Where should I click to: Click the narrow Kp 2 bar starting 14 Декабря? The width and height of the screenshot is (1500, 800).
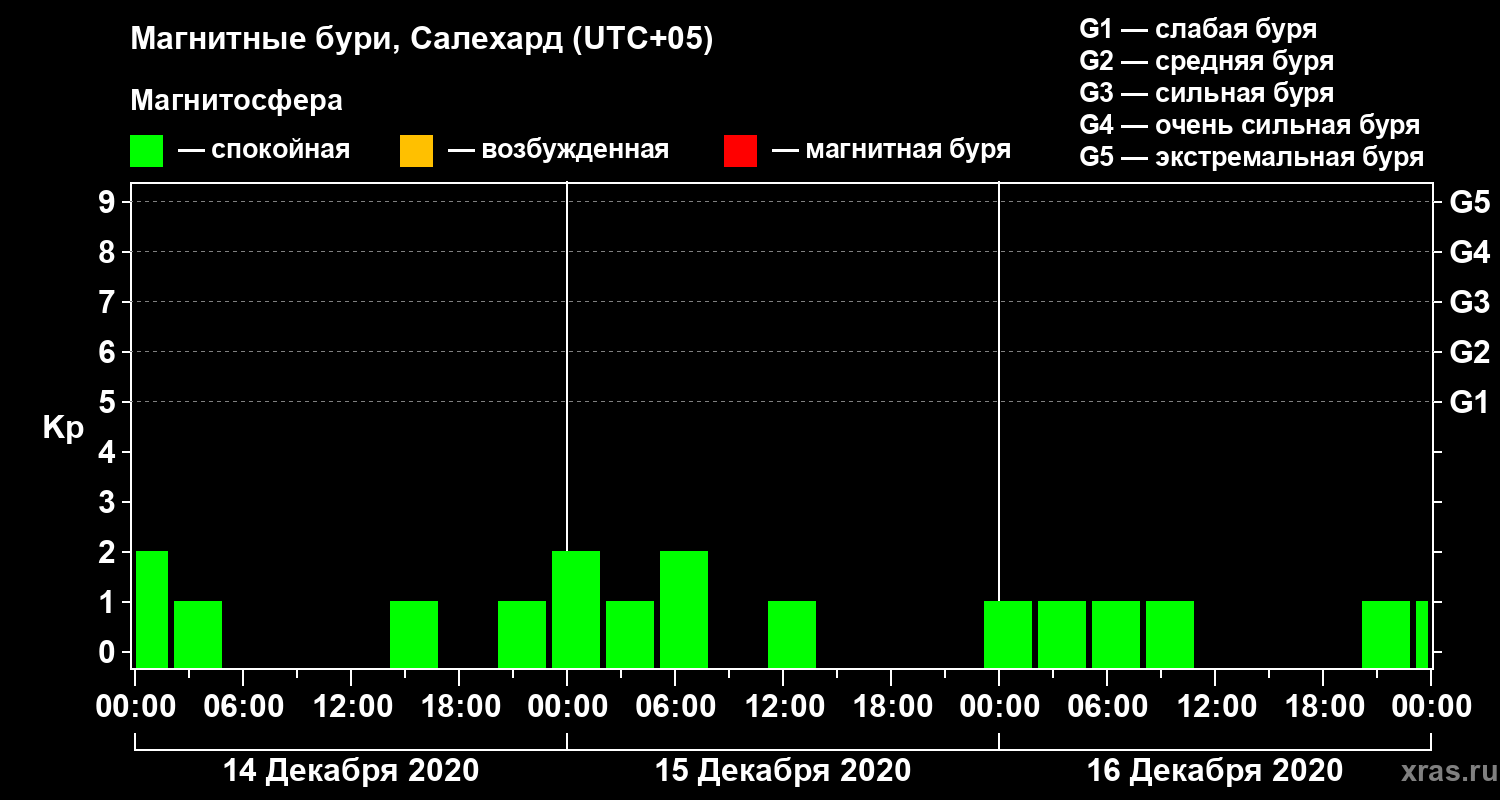pyautogui.click(x=152, y=609)
